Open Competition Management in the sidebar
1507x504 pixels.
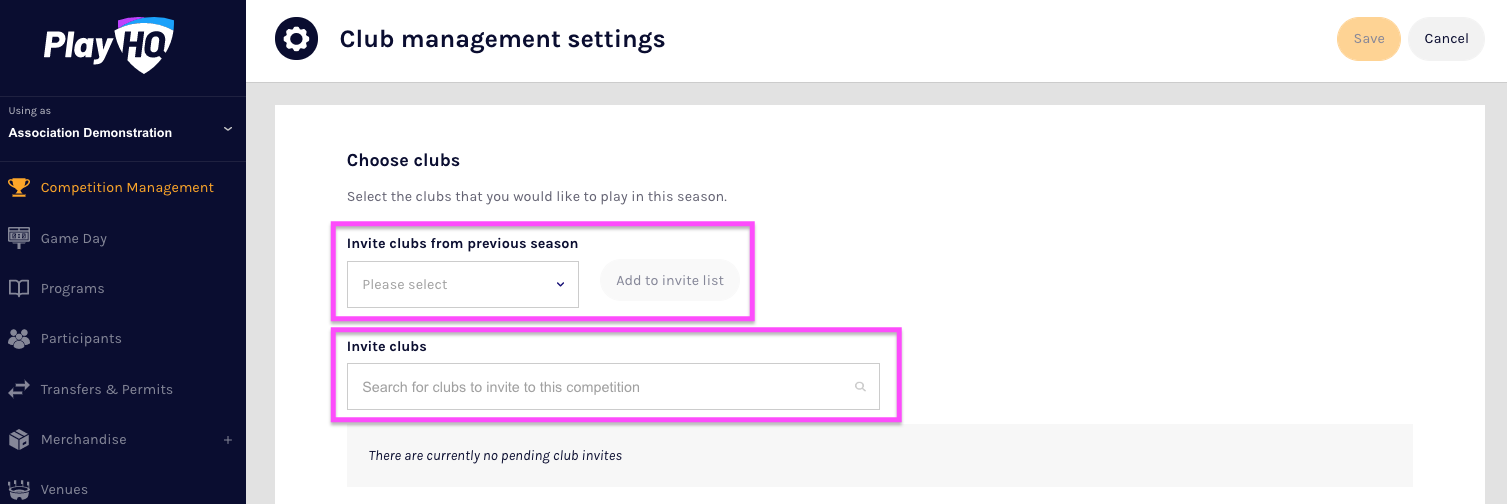click(x=127, y=187)
